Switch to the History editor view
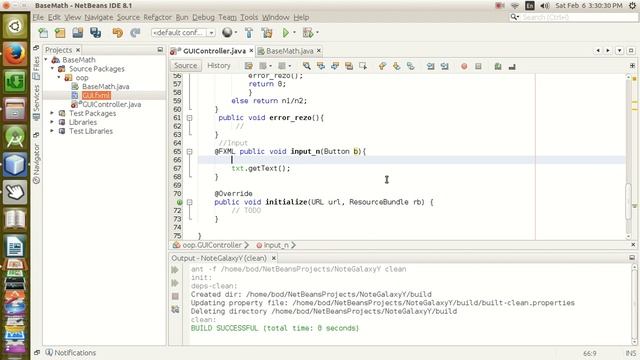 (x=219, y=66)
